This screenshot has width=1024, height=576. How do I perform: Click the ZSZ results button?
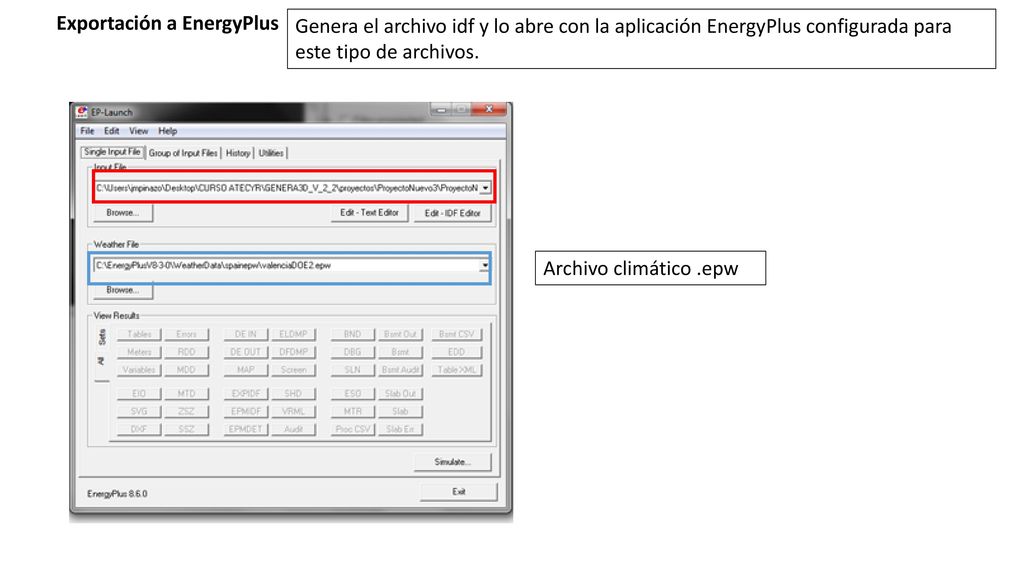click(186, 411)
